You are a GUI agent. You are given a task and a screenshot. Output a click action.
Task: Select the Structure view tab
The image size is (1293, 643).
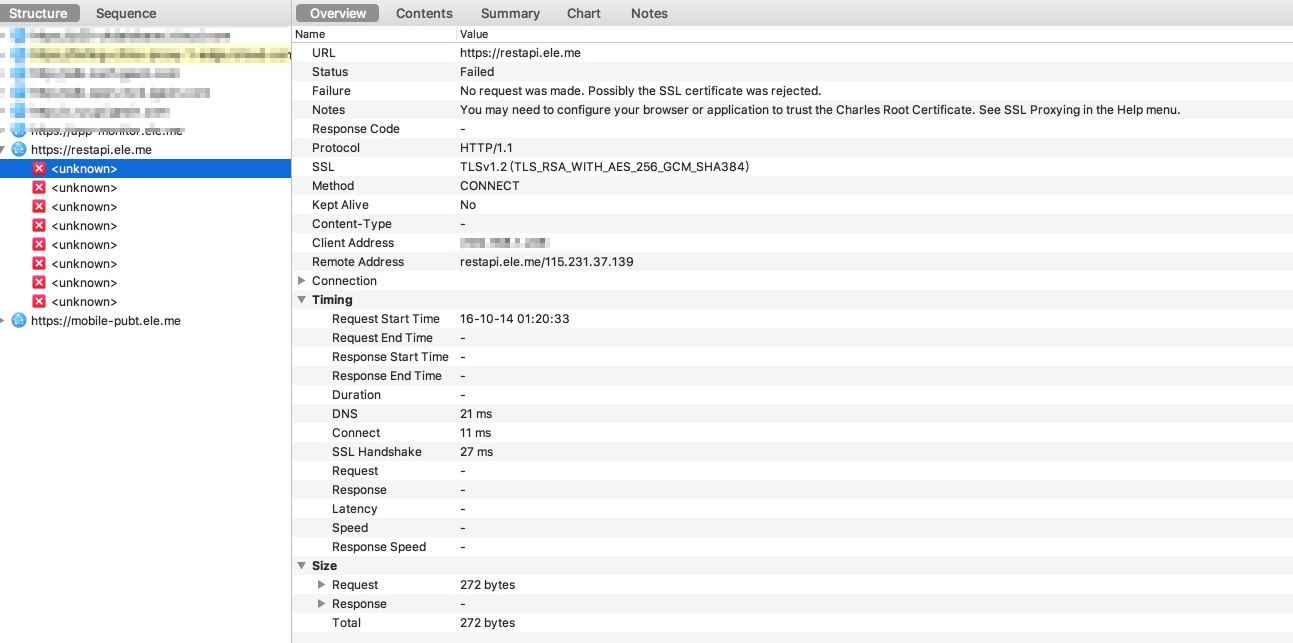click(x=39, y=13)
